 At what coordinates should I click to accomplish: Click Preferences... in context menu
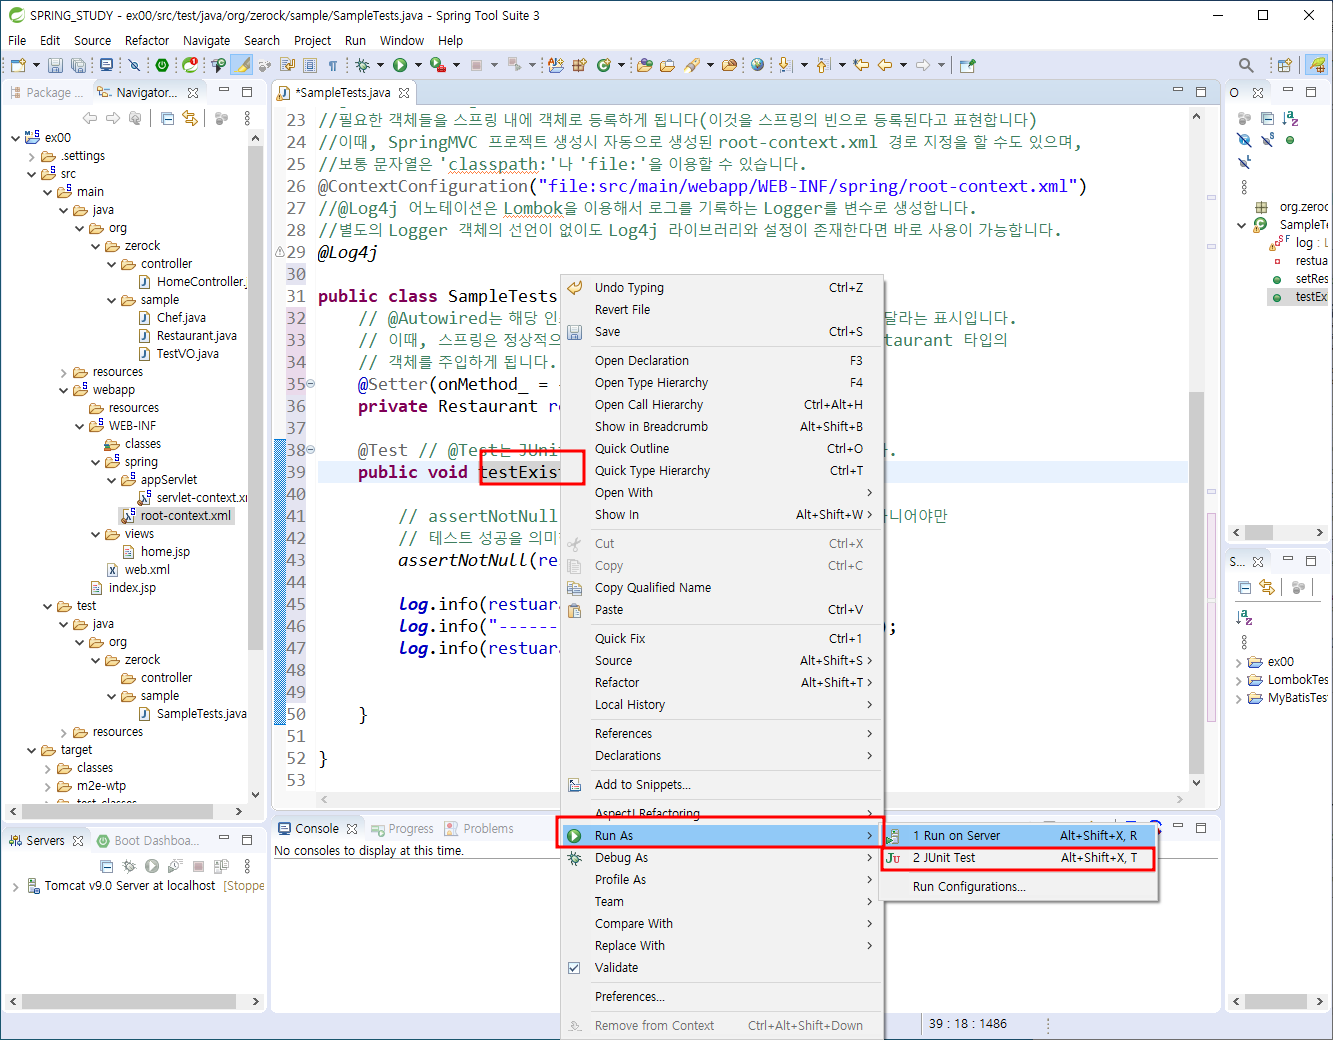pos(720,997)
